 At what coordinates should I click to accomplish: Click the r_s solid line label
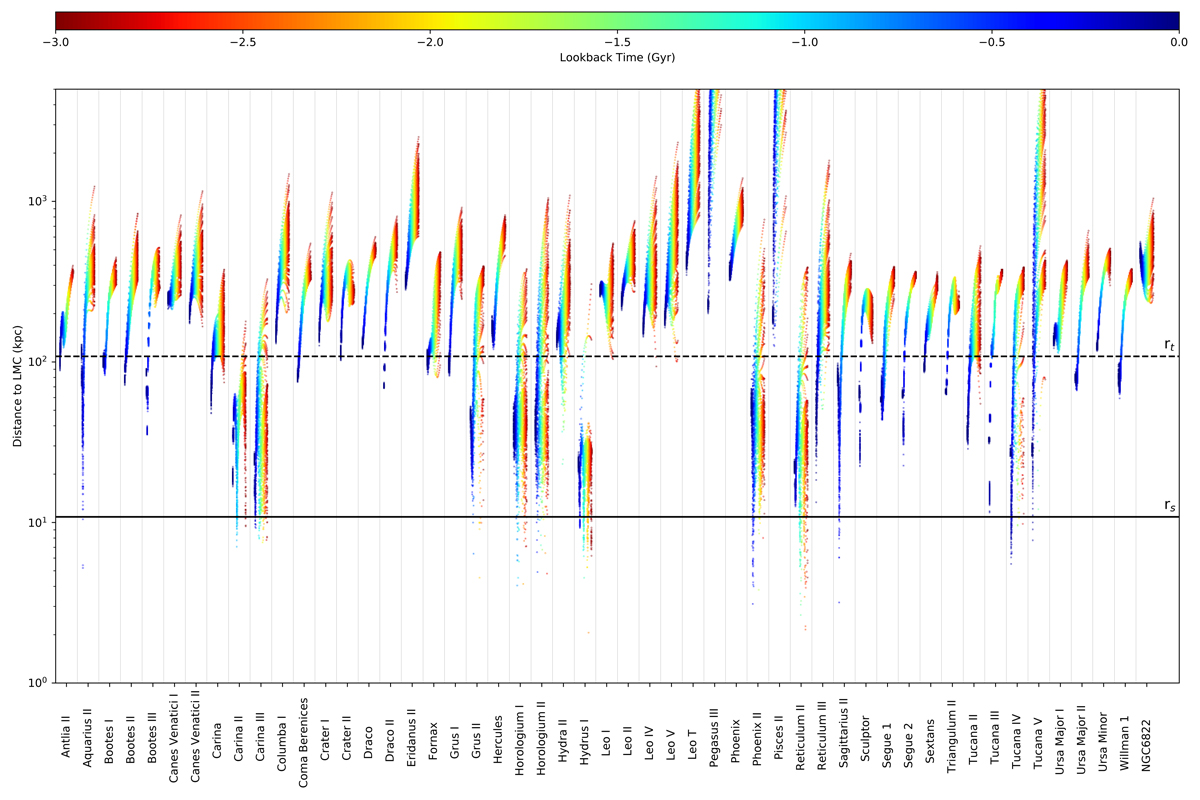pyautogui.click(x=1168, y=506)
